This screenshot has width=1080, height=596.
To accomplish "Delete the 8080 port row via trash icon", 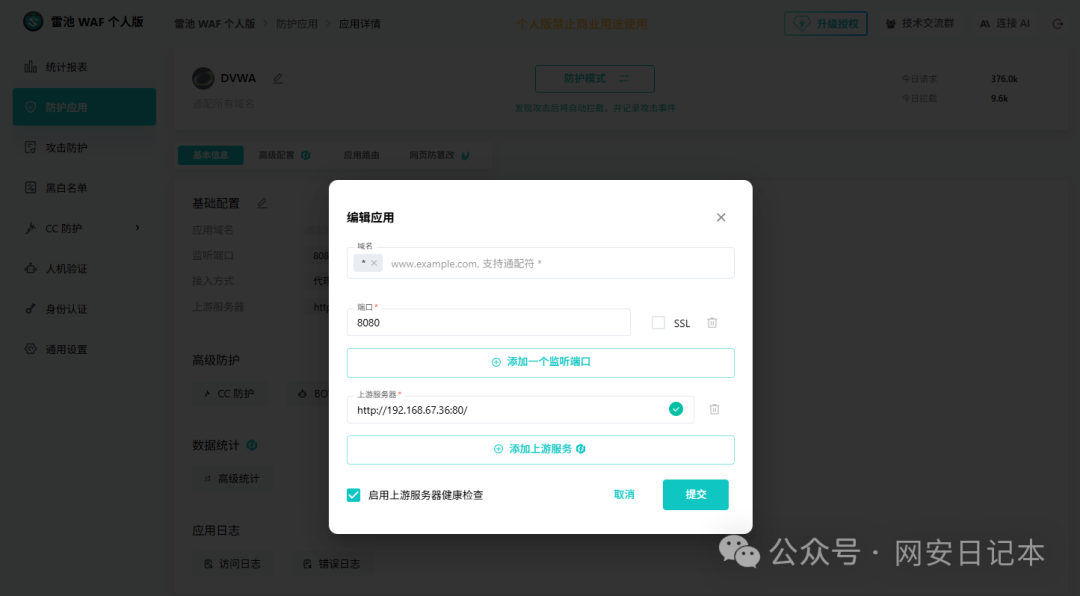I will tap(712, 322).
